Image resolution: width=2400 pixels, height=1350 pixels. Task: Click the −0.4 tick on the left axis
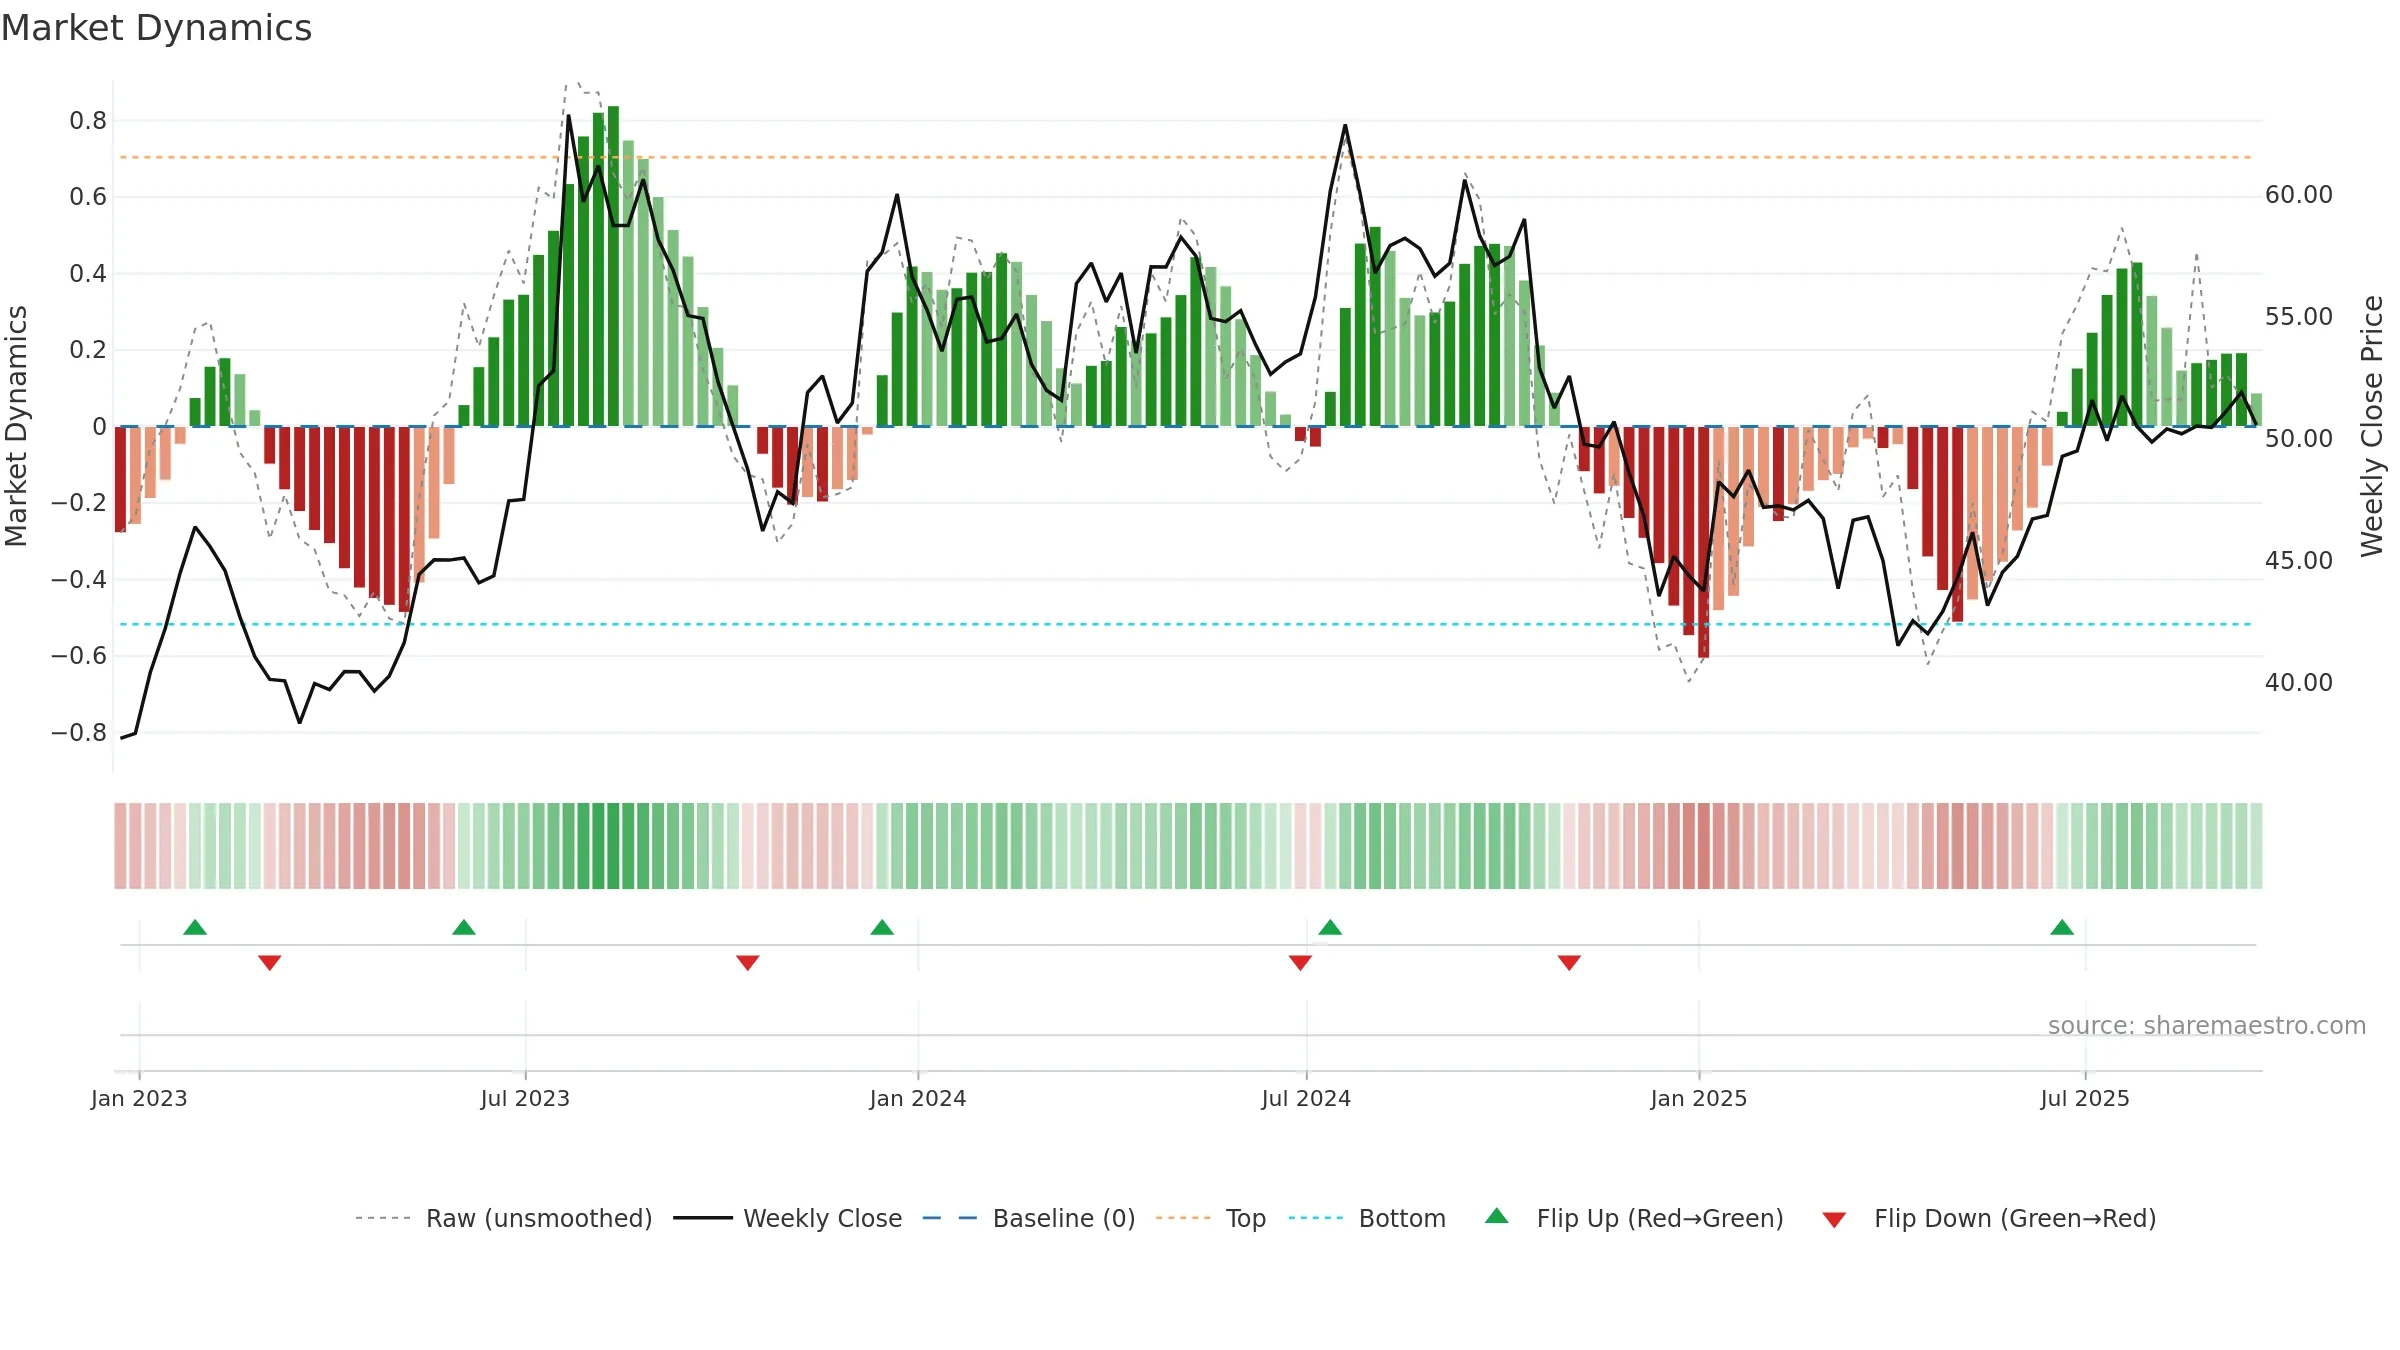(x=79, y=580)
